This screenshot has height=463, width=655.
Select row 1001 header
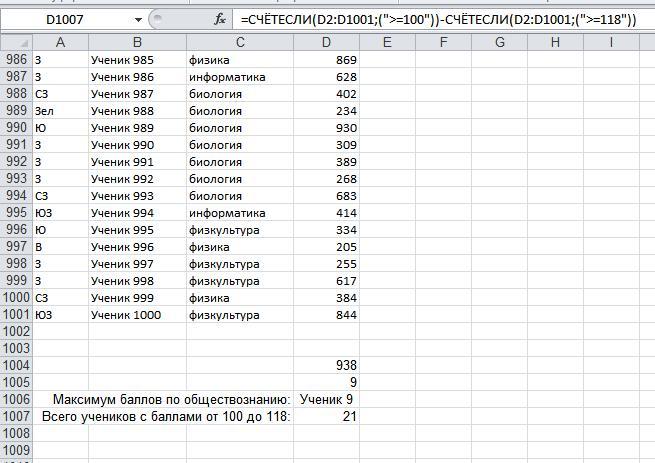click(x=17, y=315)
